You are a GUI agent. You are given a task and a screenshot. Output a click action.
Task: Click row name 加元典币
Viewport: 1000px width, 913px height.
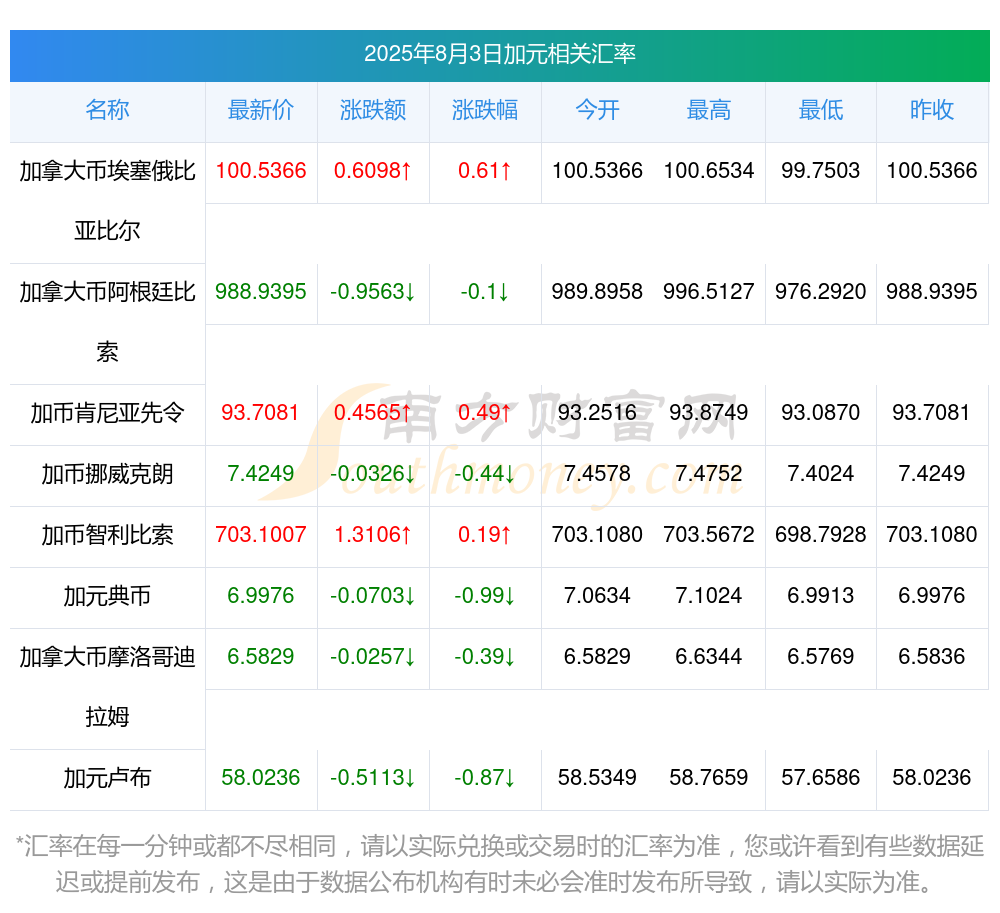click(107, 595)
